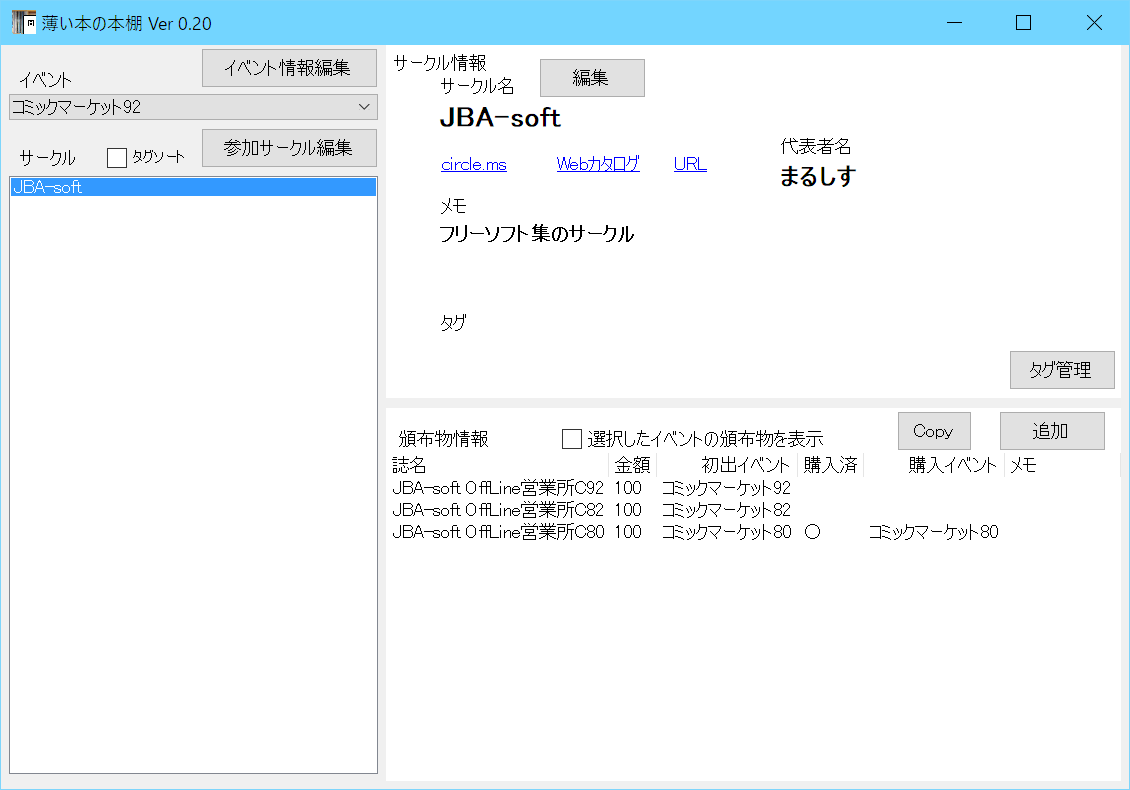The height and width of the screenshot is (790, 1130).
Task: Click the purchased circle mark in C80 row
Action: (812, 532)
